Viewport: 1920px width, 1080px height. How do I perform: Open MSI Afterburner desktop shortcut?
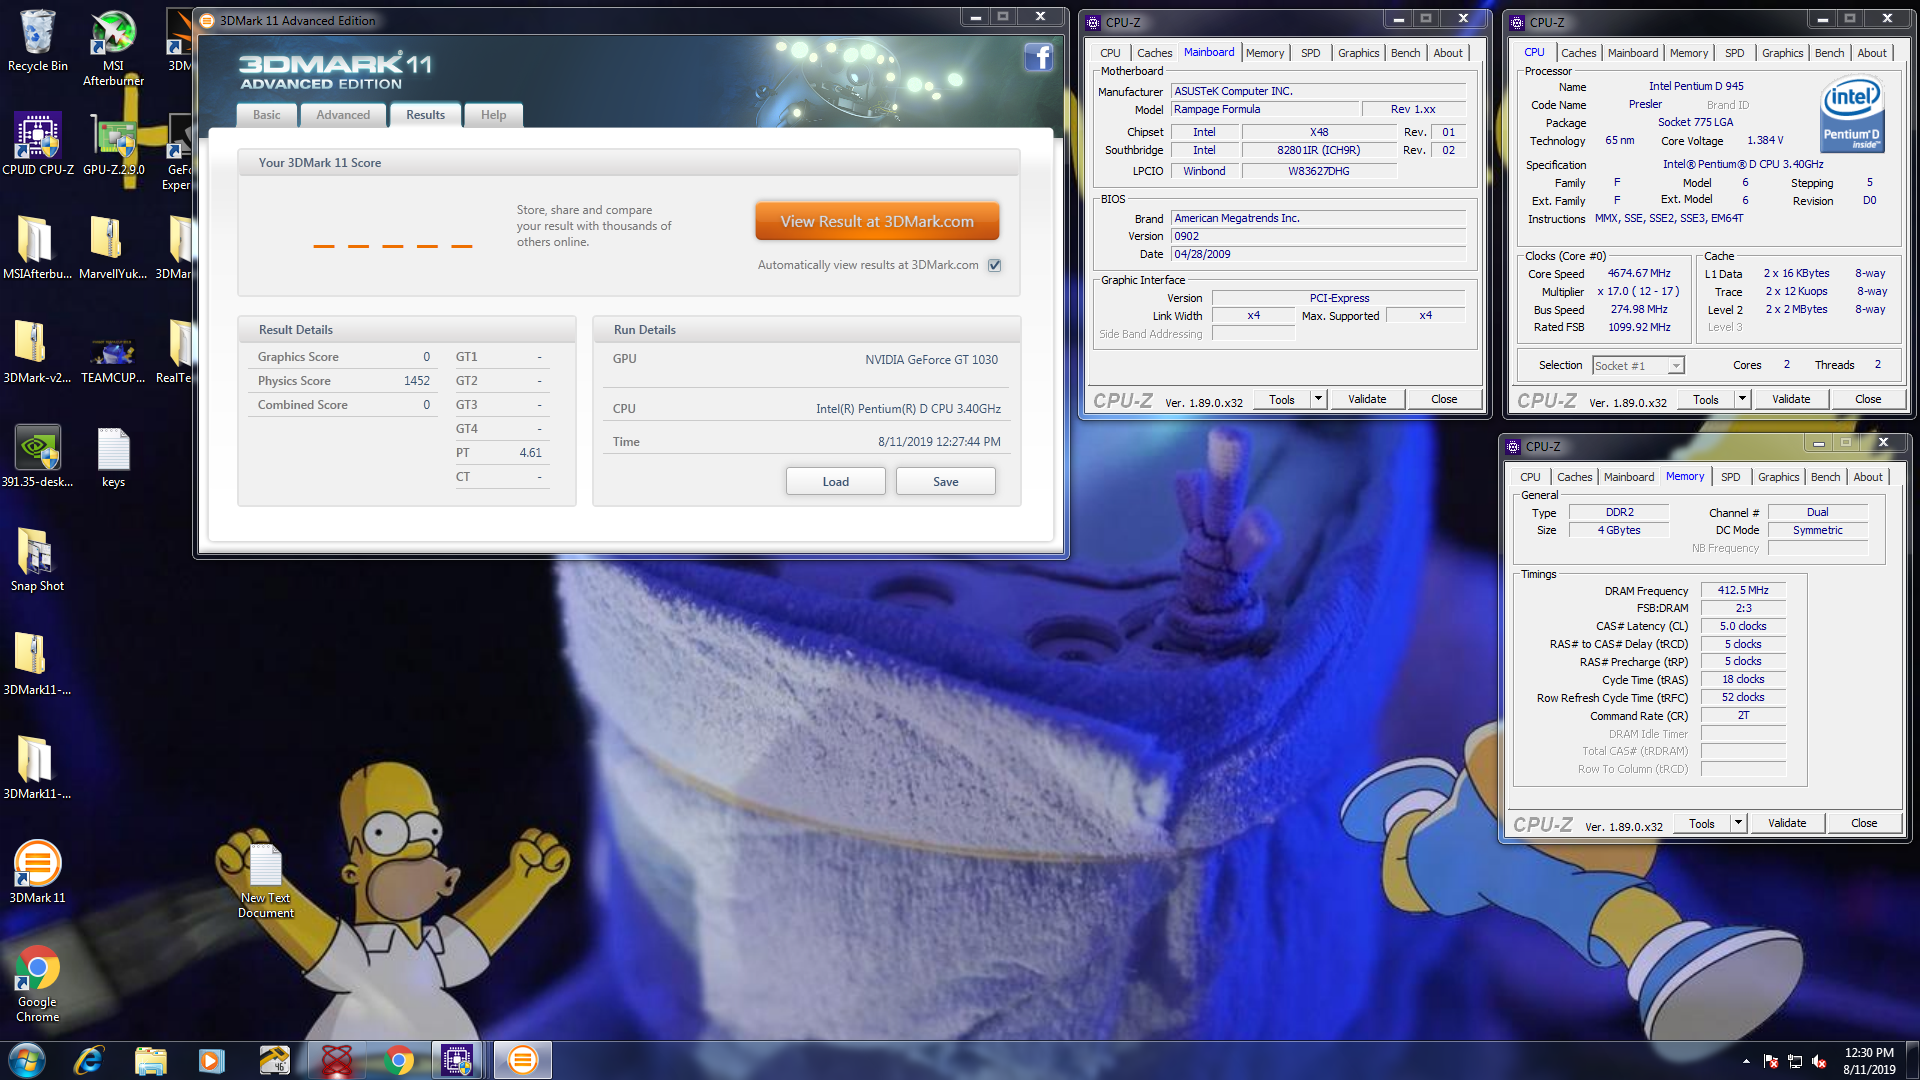tap(113, 48)
